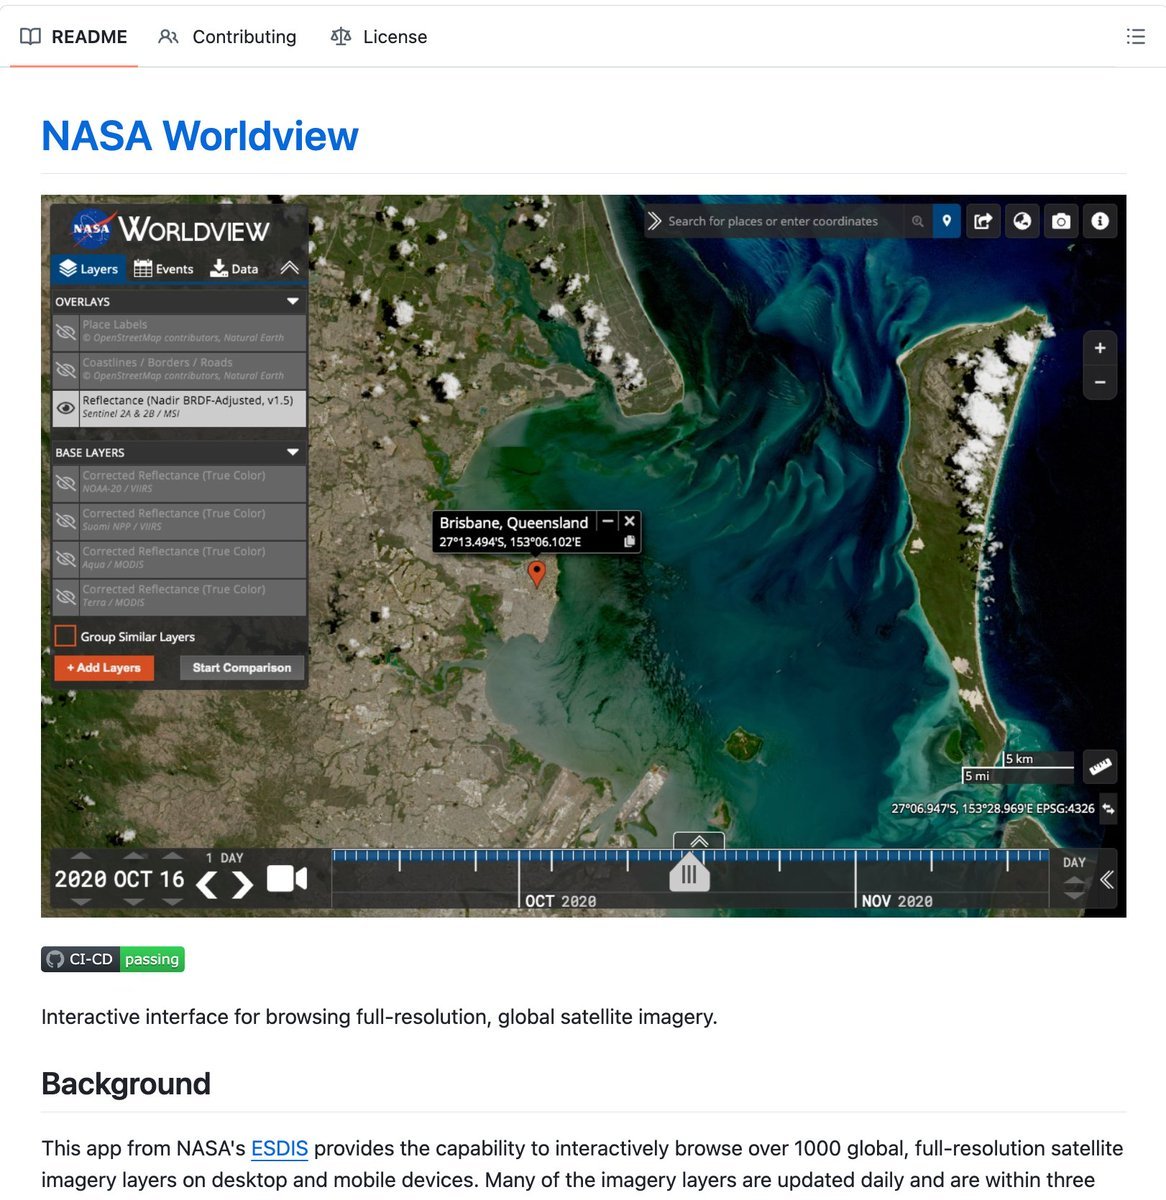Screen dimensions: 1166x1200
Task: Zoom out with the minus button
Action: click(x=1100, y=383)
